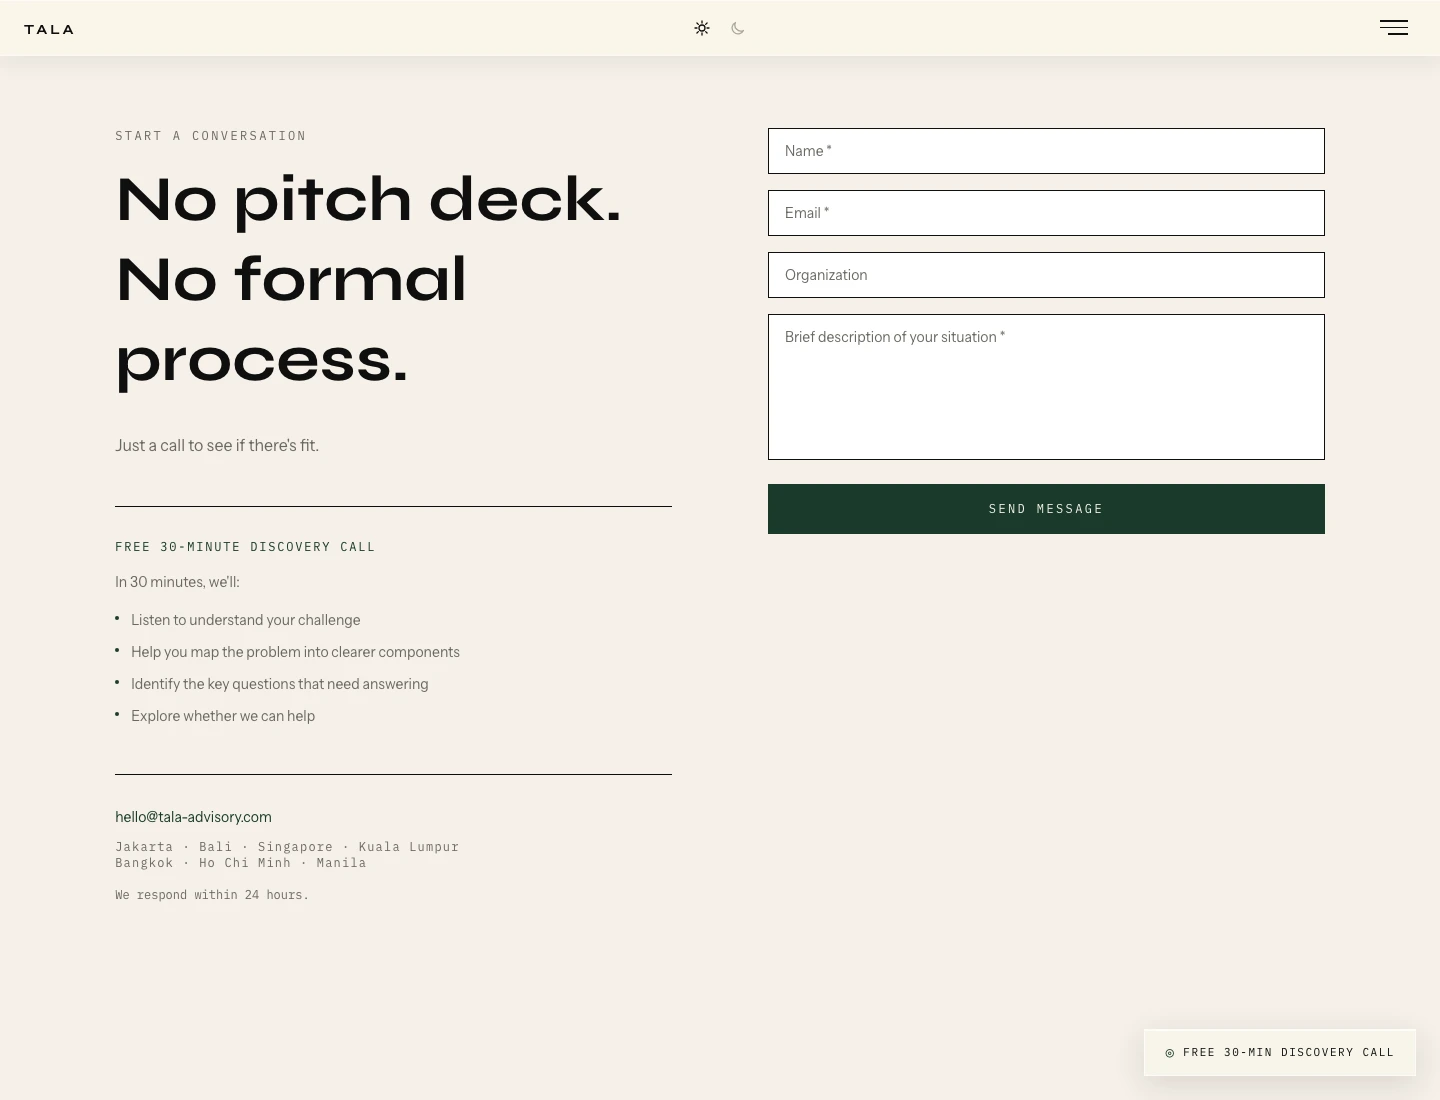
Task: Select 'Free 30-minute discovery call' subheading
Action: pos(245,547)
